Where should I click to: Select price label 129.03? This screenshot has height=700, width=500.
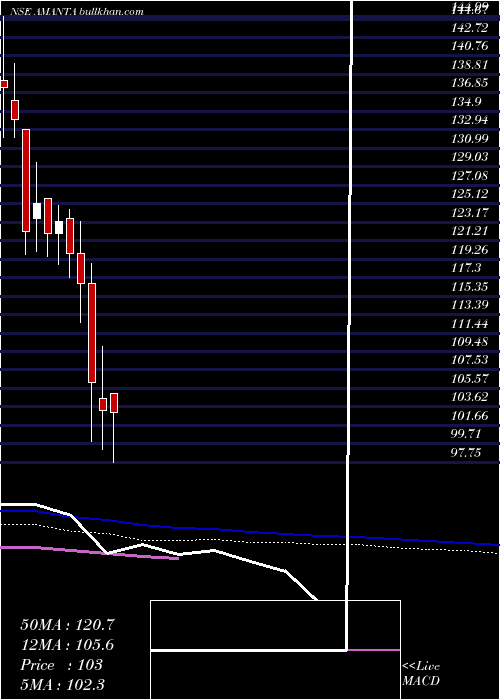[x=470, y=157]
